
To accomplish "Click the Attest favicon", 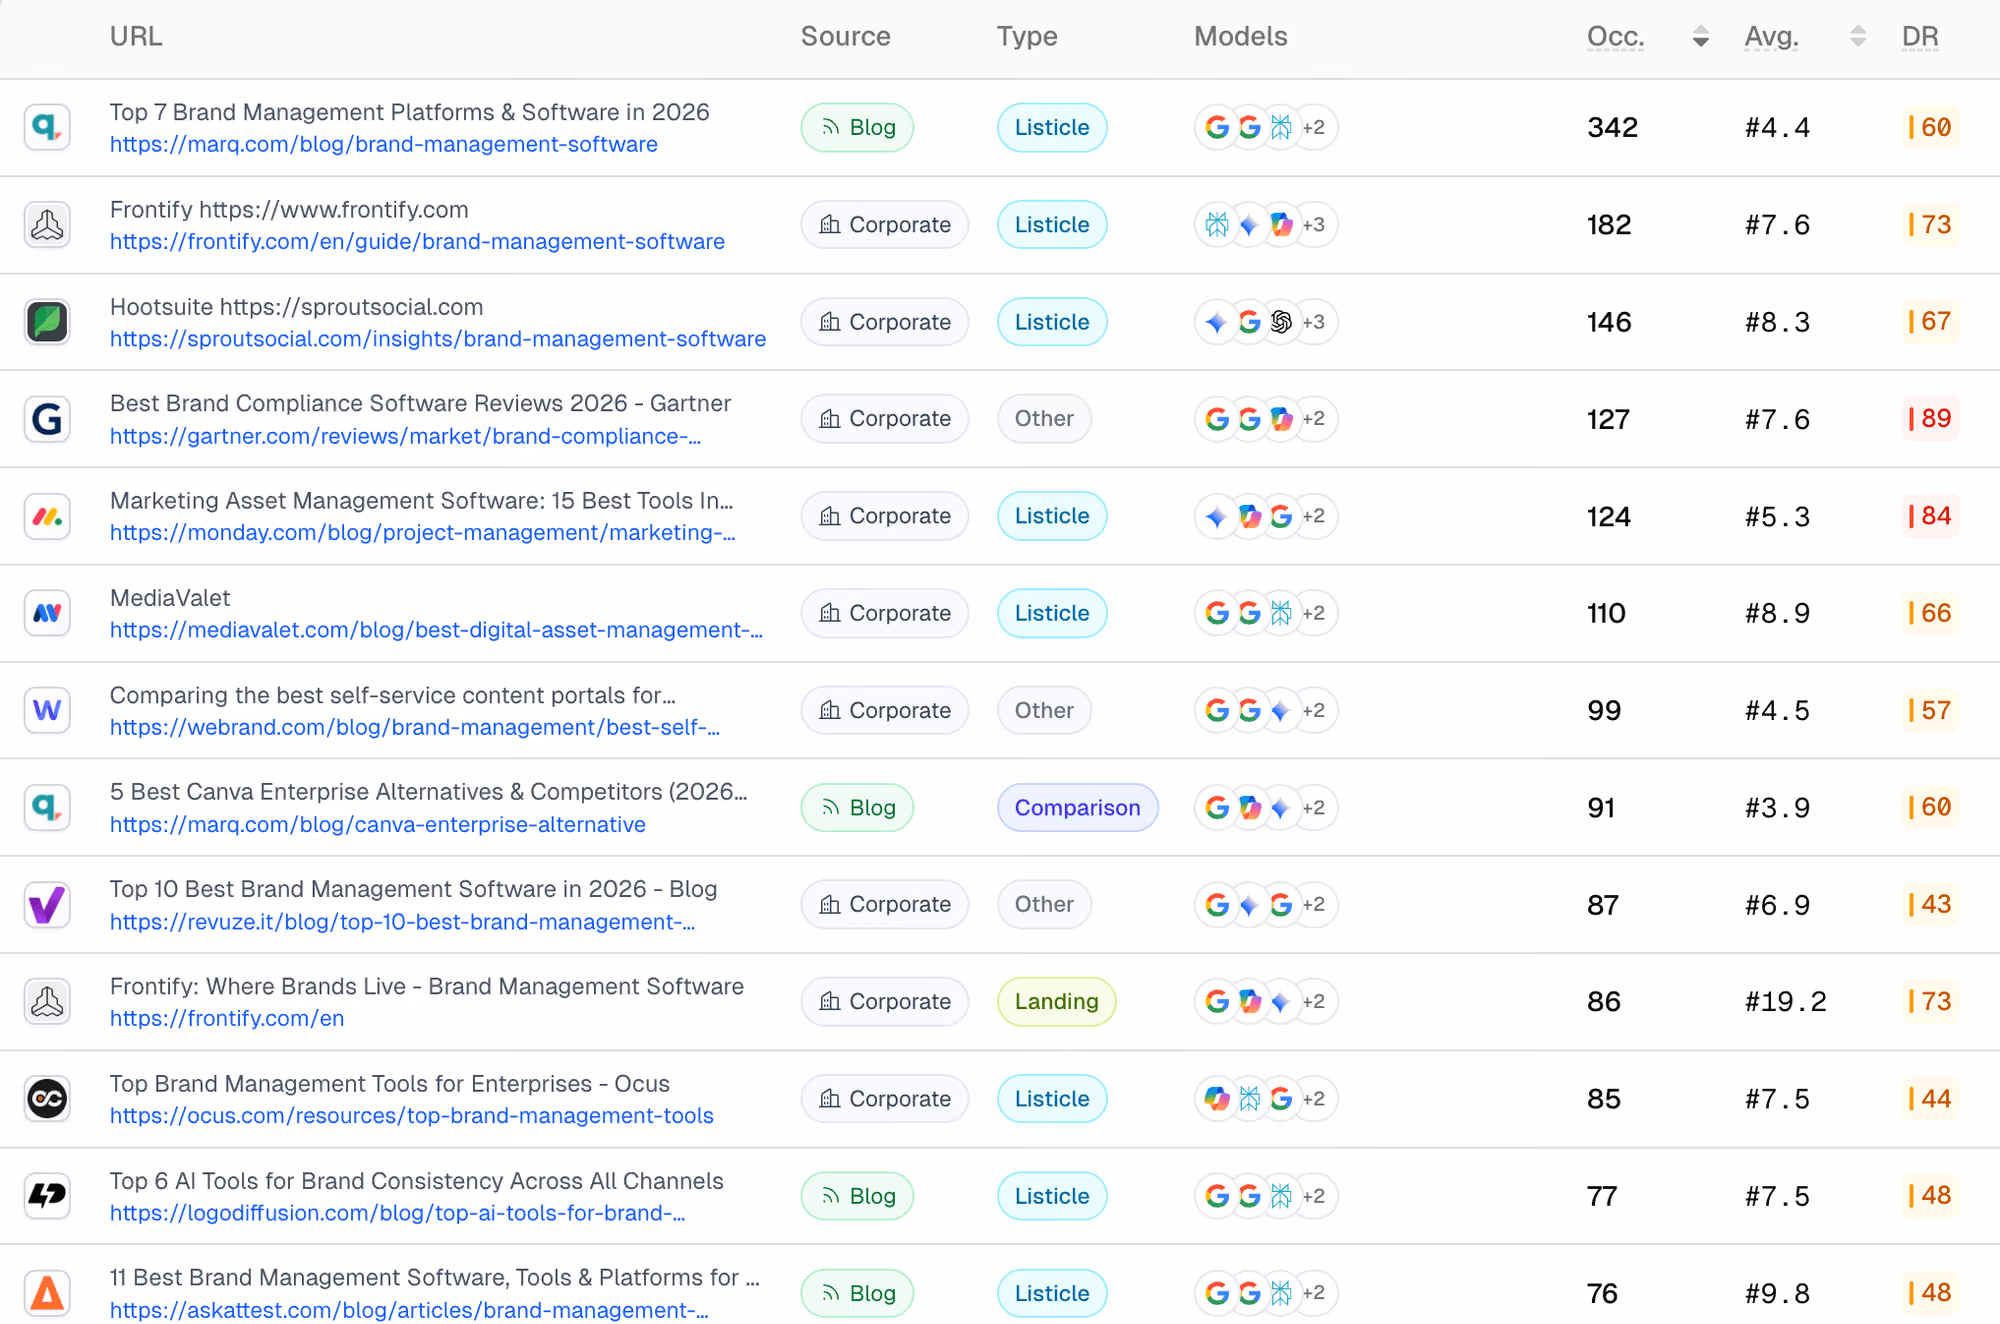I will click(x=47, y=1293).
